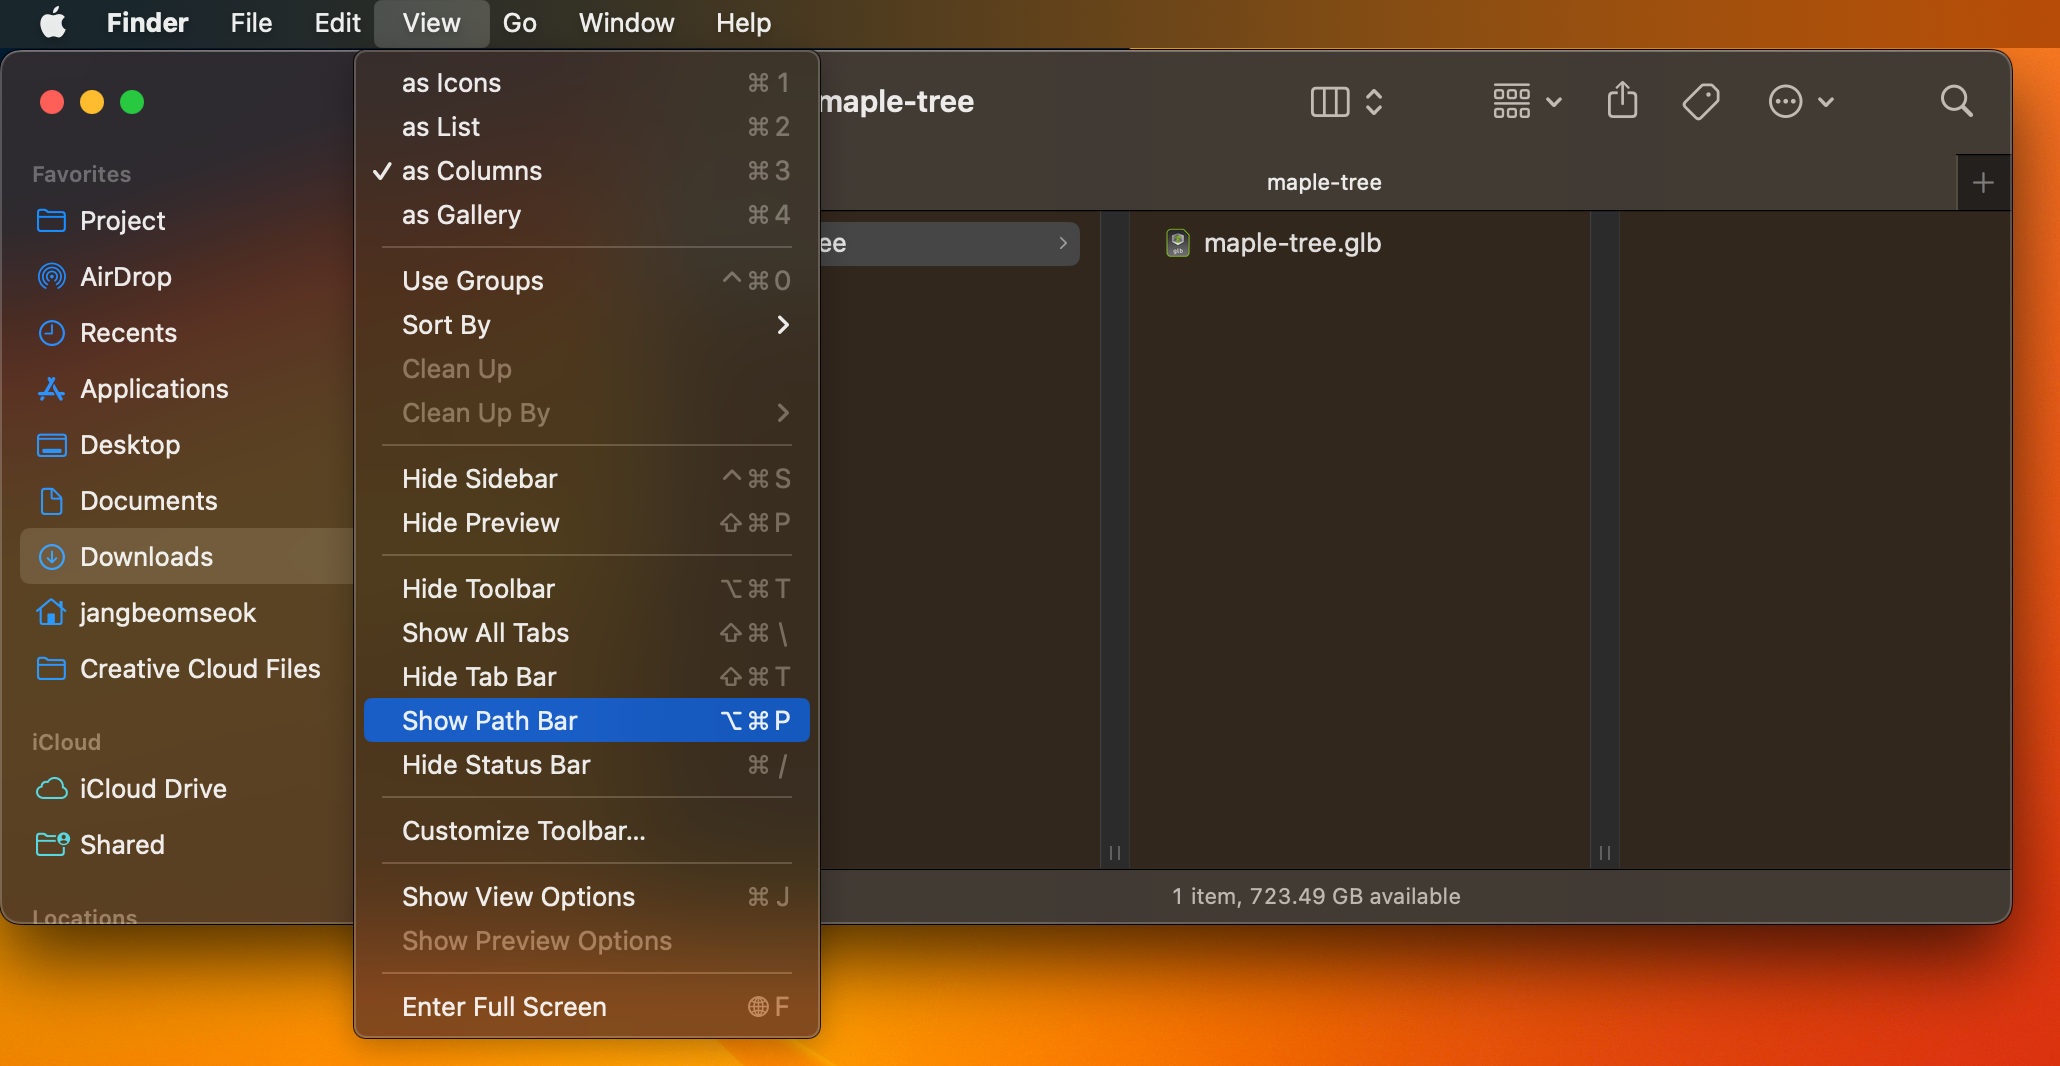The height and width of the screenshot is (1066, 2060).
Task: Click the column view icon in toolbar
Action: click(x=1330, y=101)
